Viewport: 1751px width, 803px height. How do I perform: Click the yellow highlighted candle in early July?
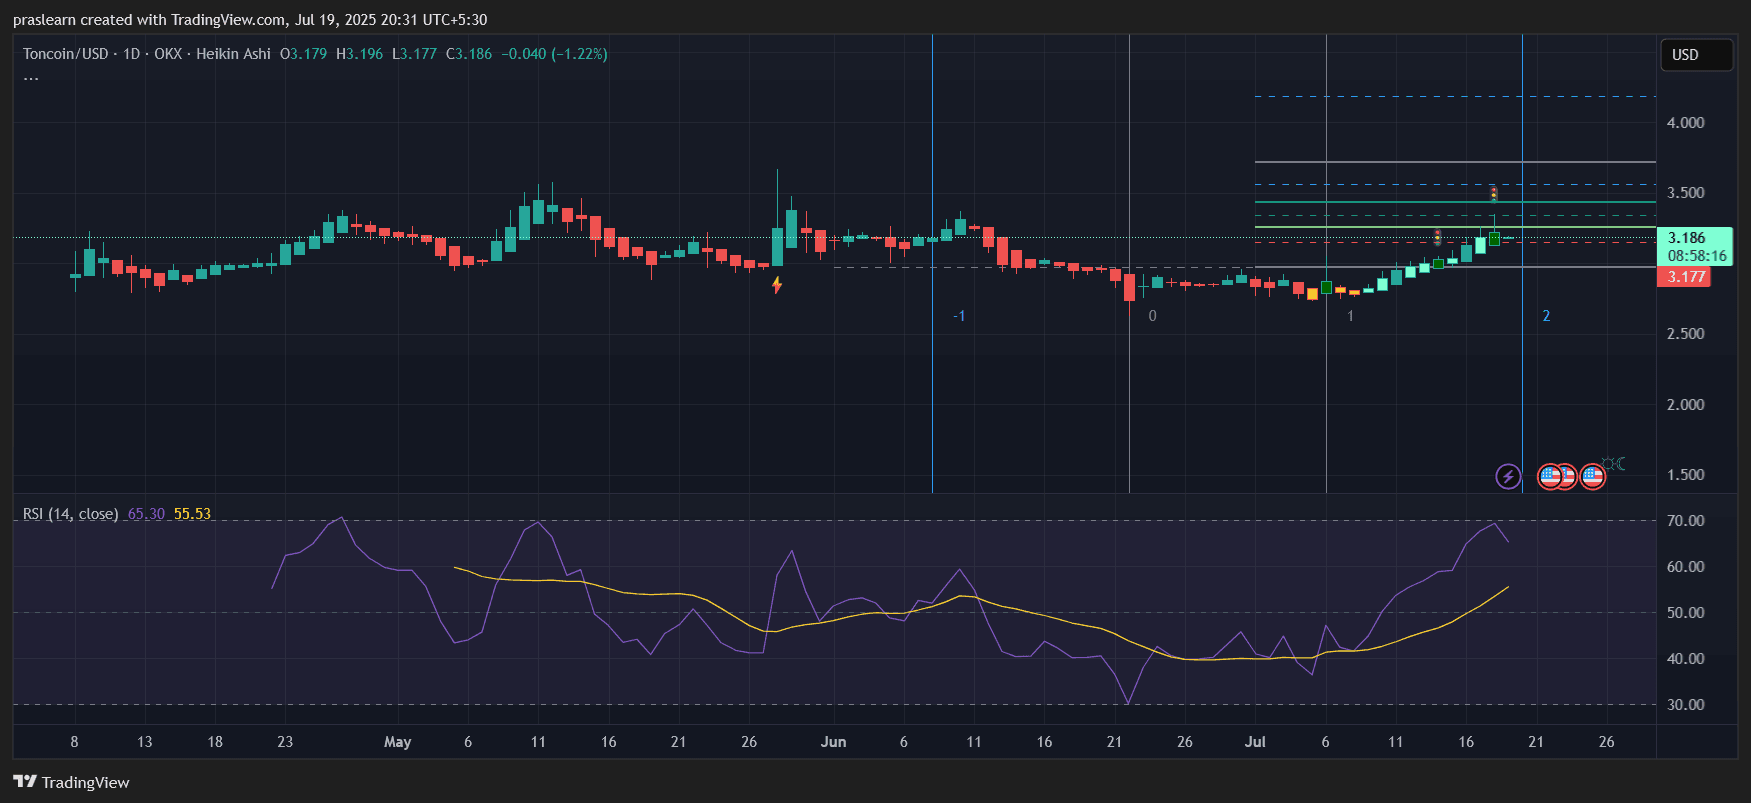[1312, 293]
